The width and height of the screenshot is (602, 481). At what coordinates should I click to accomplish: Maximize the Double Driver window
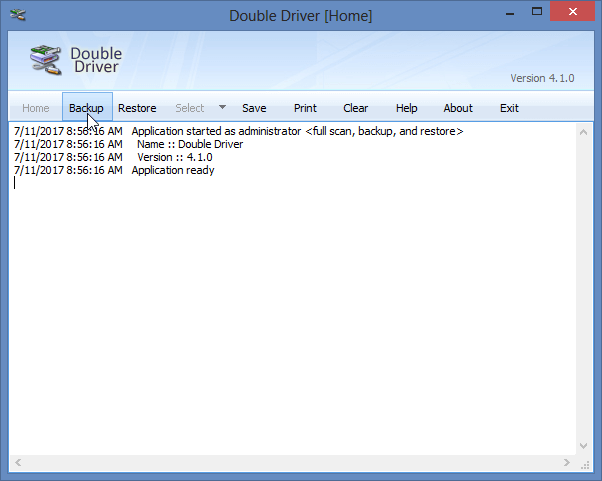coord(537,12)
